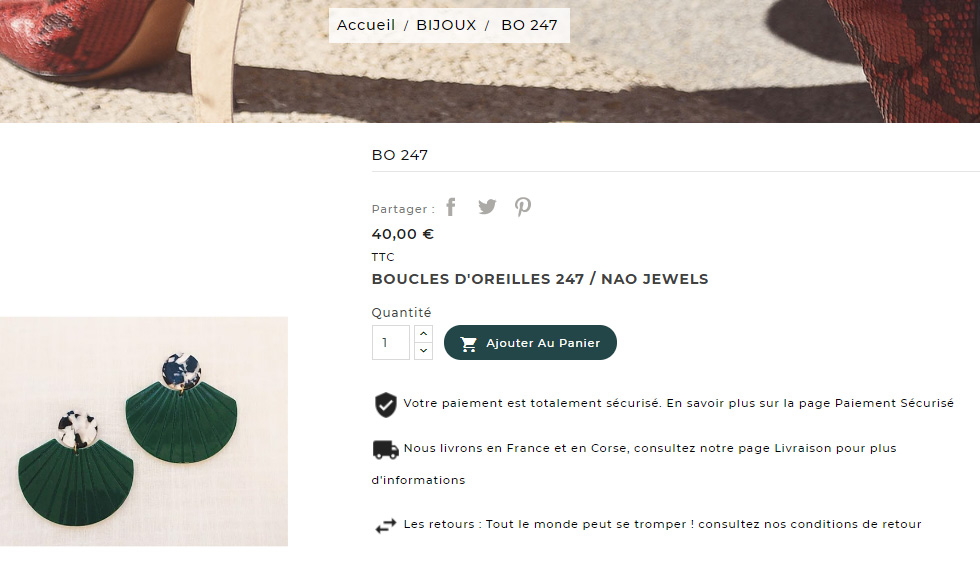Screen dimensions: 980x563
Task: Share the product on Twitter
Action: tap(487, 207)
